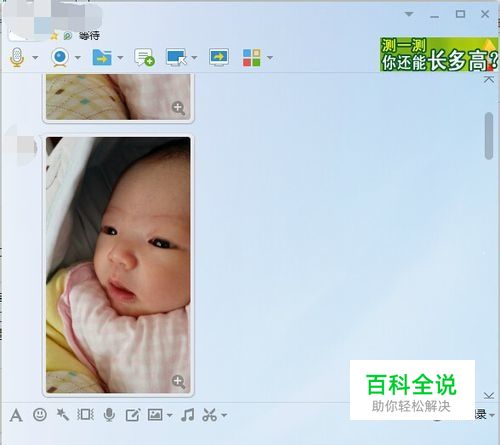
Task: Click the green icon next to the star
Action: pyautogui.click(x=68, y=36)
